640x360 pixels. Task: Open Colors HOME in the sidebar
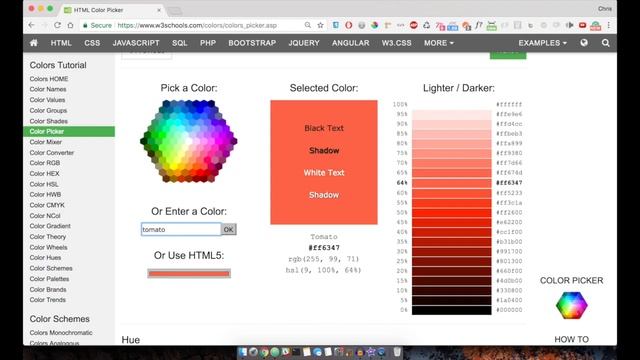49,79
